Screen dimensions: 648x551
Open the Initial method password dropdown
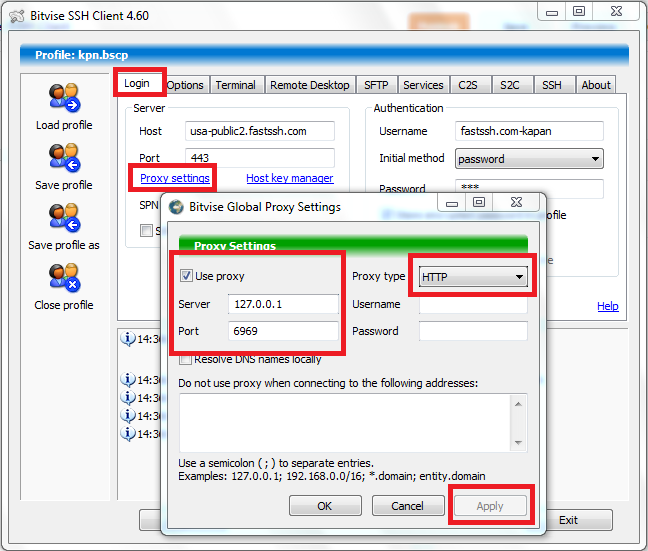(x=529, y=159)
